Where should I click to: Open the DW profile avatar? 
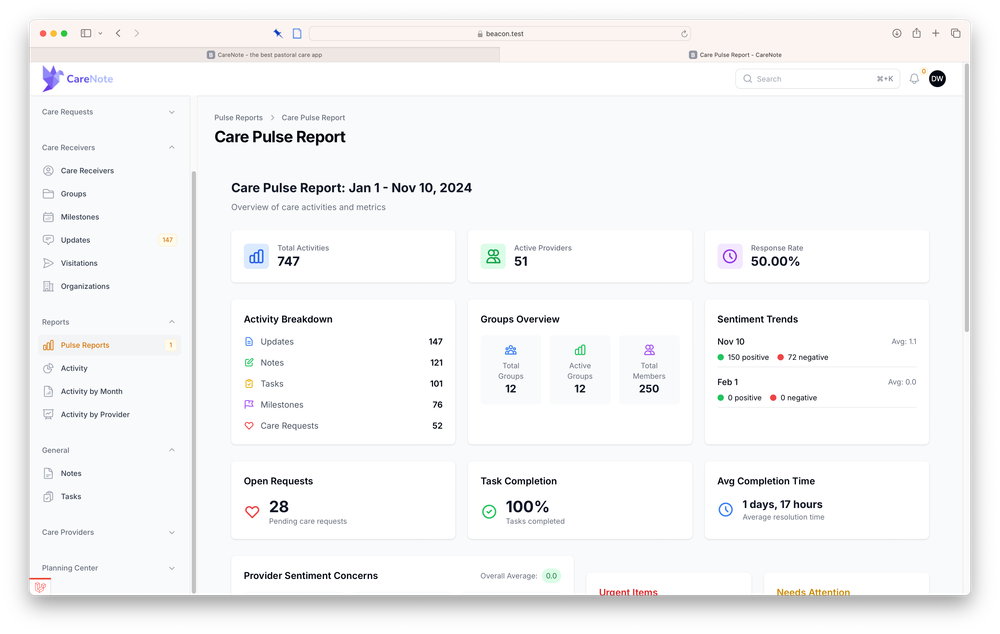937,78
